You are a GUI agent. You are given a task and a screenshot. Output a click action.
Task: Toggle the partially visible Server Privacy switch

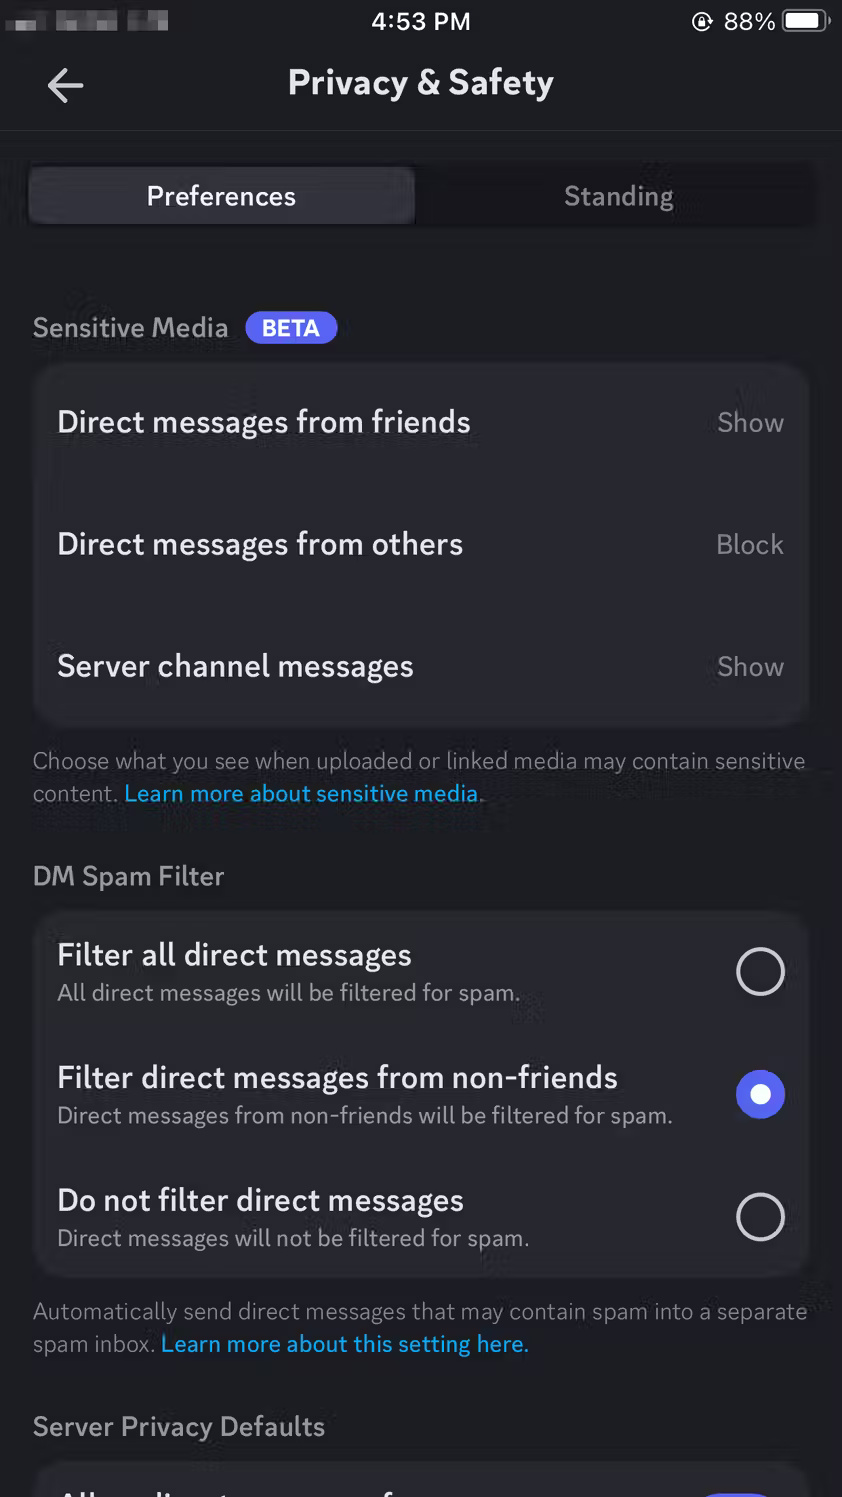(738, 1492)
